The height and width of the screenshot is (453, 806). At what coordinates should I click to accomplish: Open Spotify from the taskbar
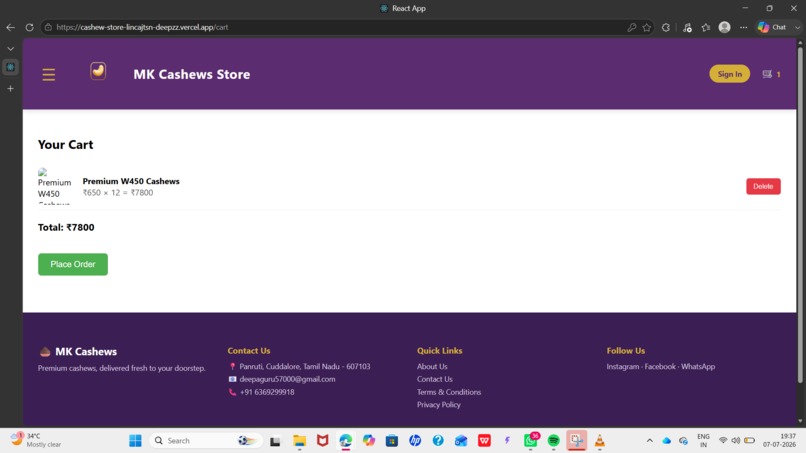[554, 441]
